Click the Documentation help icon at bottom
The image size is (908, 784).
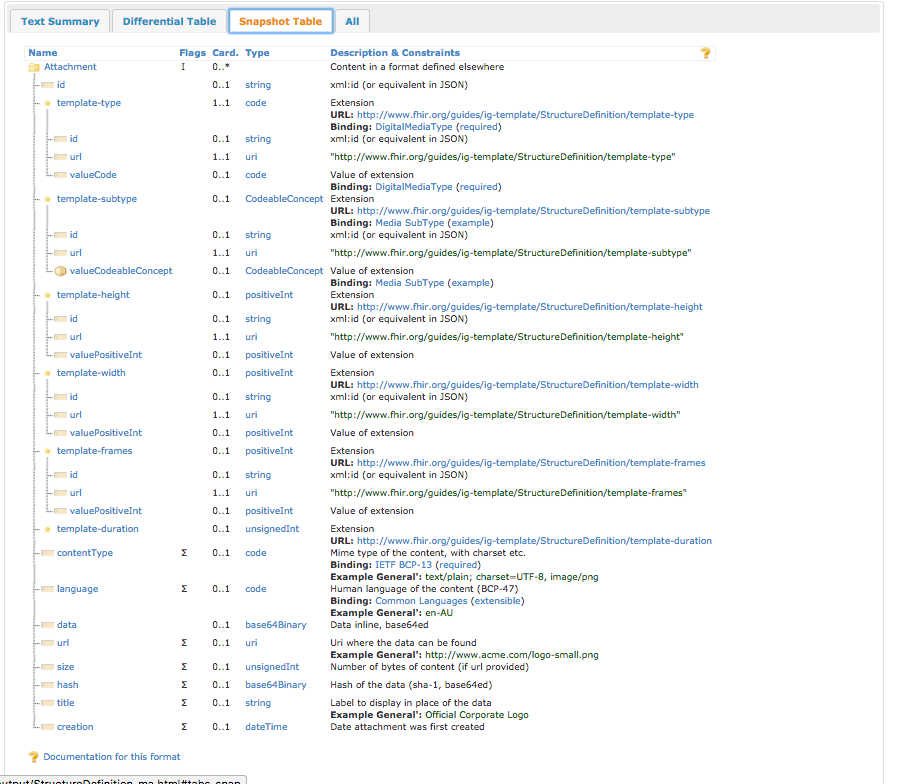pos(34,757)
